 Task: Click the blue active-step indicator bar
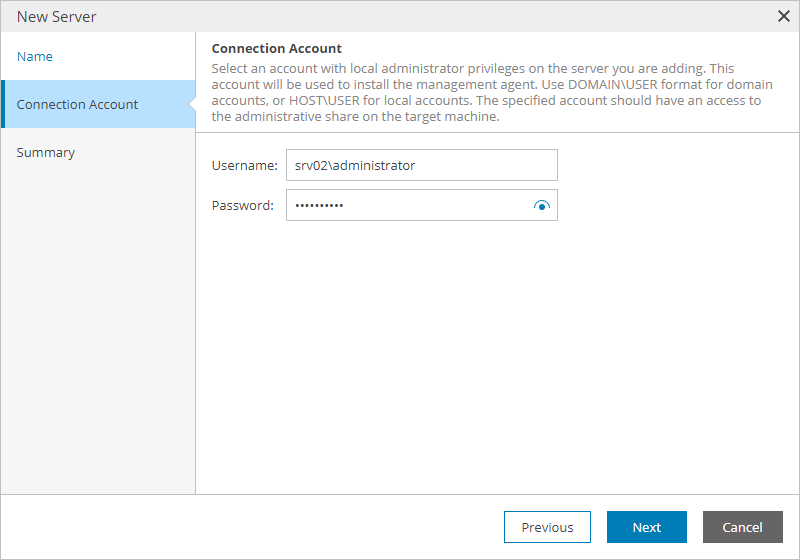pyautogui.click(x=3, y=104)
